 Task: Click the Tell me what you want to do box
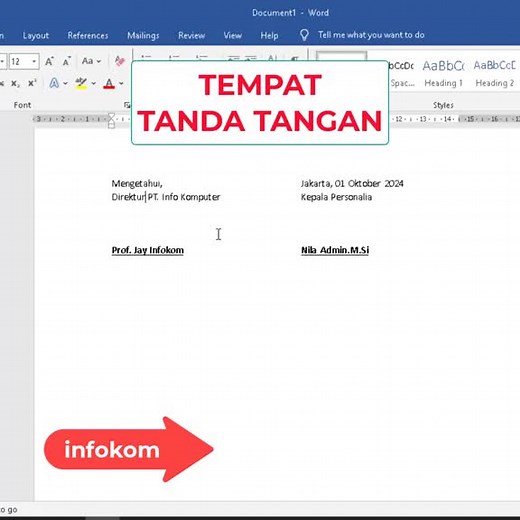(x=371, y=35)
